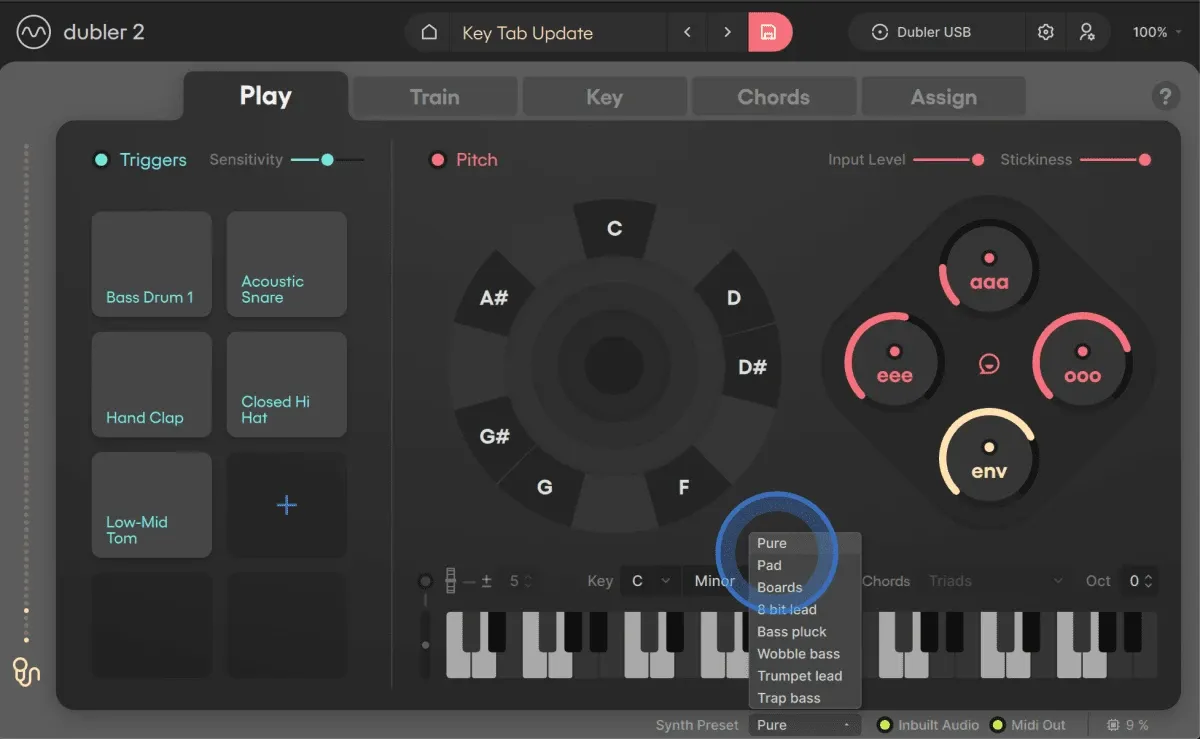Toggle the D note on pitch wheel
1200x739 pixels.
tap(734, 298)
